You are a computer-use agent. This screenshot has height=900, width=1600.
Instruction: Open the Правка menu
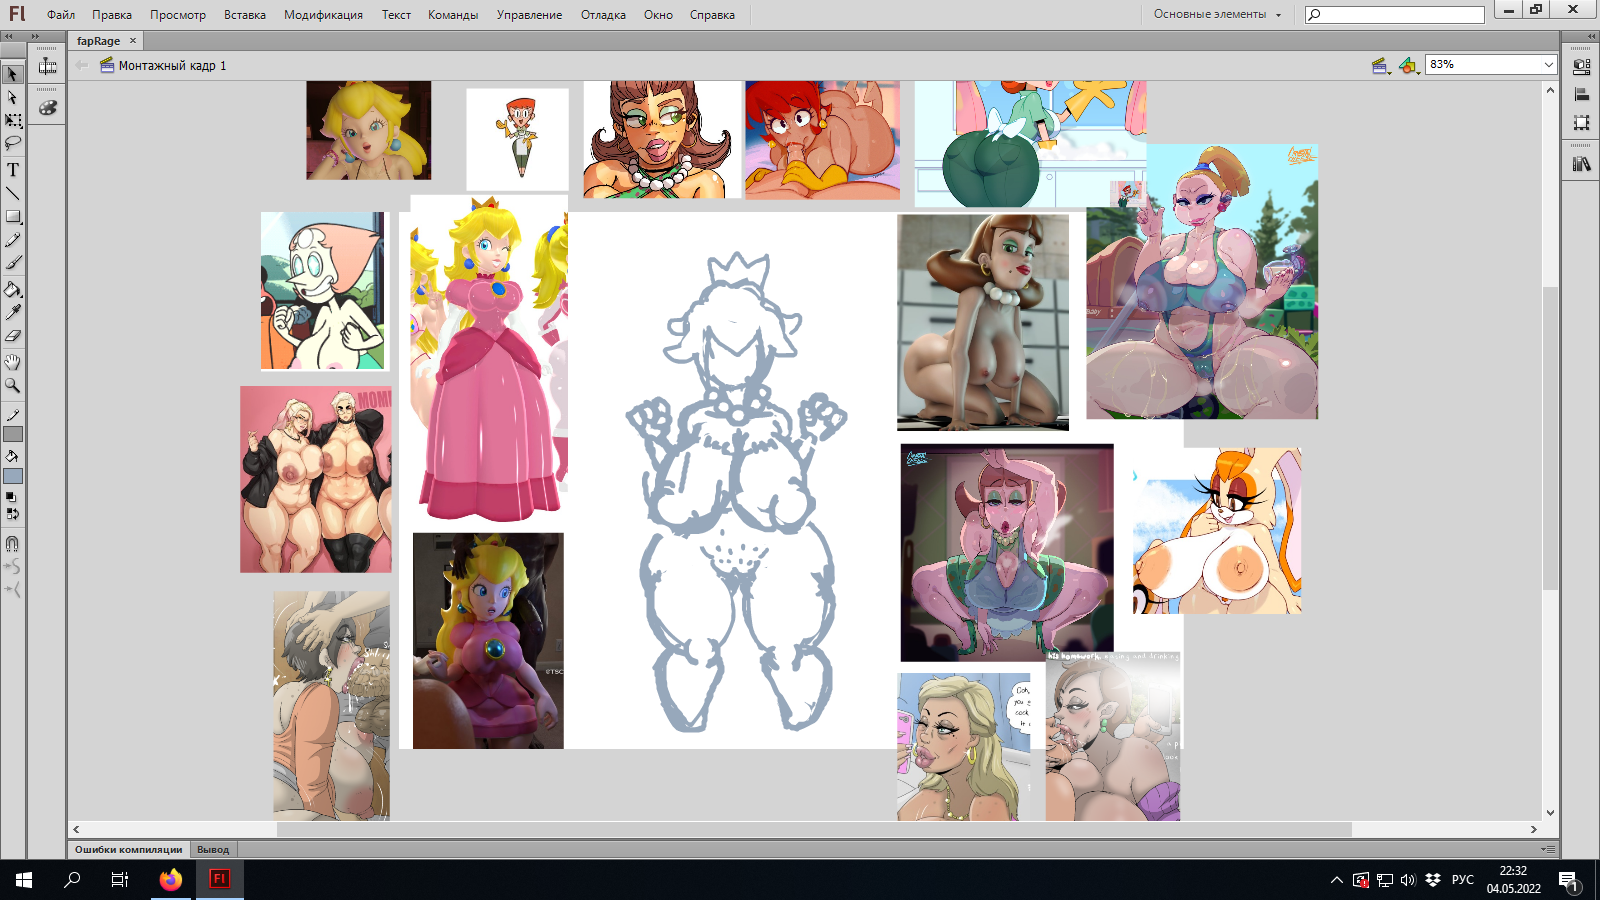(112, 15)
